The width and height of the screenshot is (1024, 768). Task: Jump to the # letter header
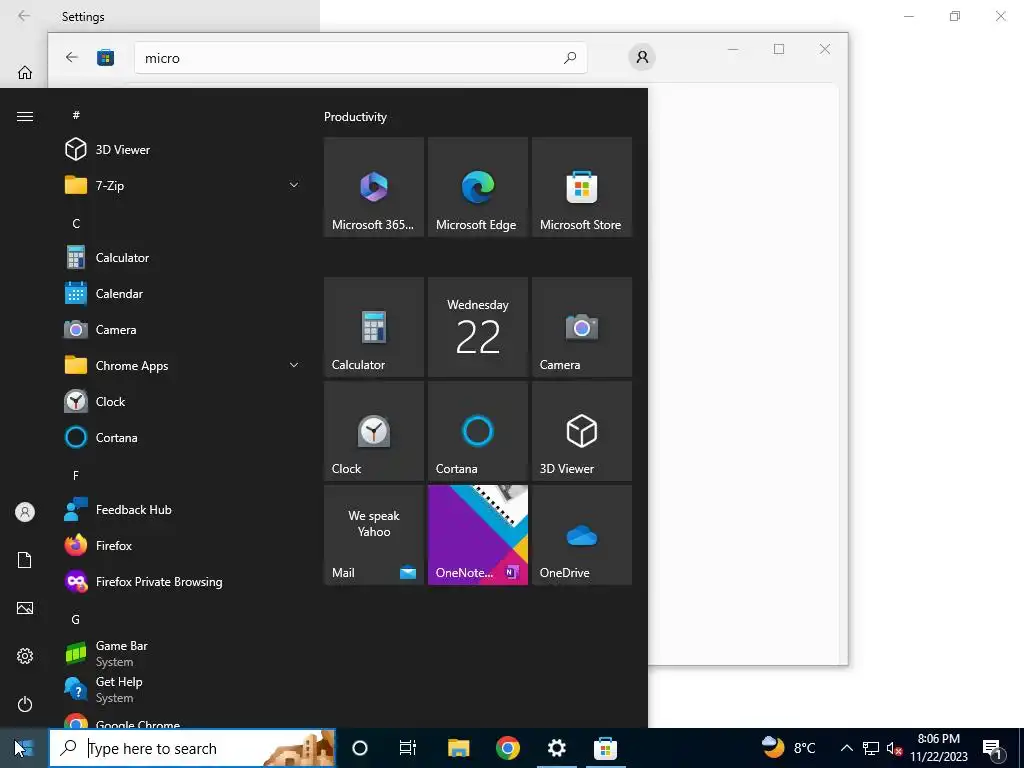point(76,115)
